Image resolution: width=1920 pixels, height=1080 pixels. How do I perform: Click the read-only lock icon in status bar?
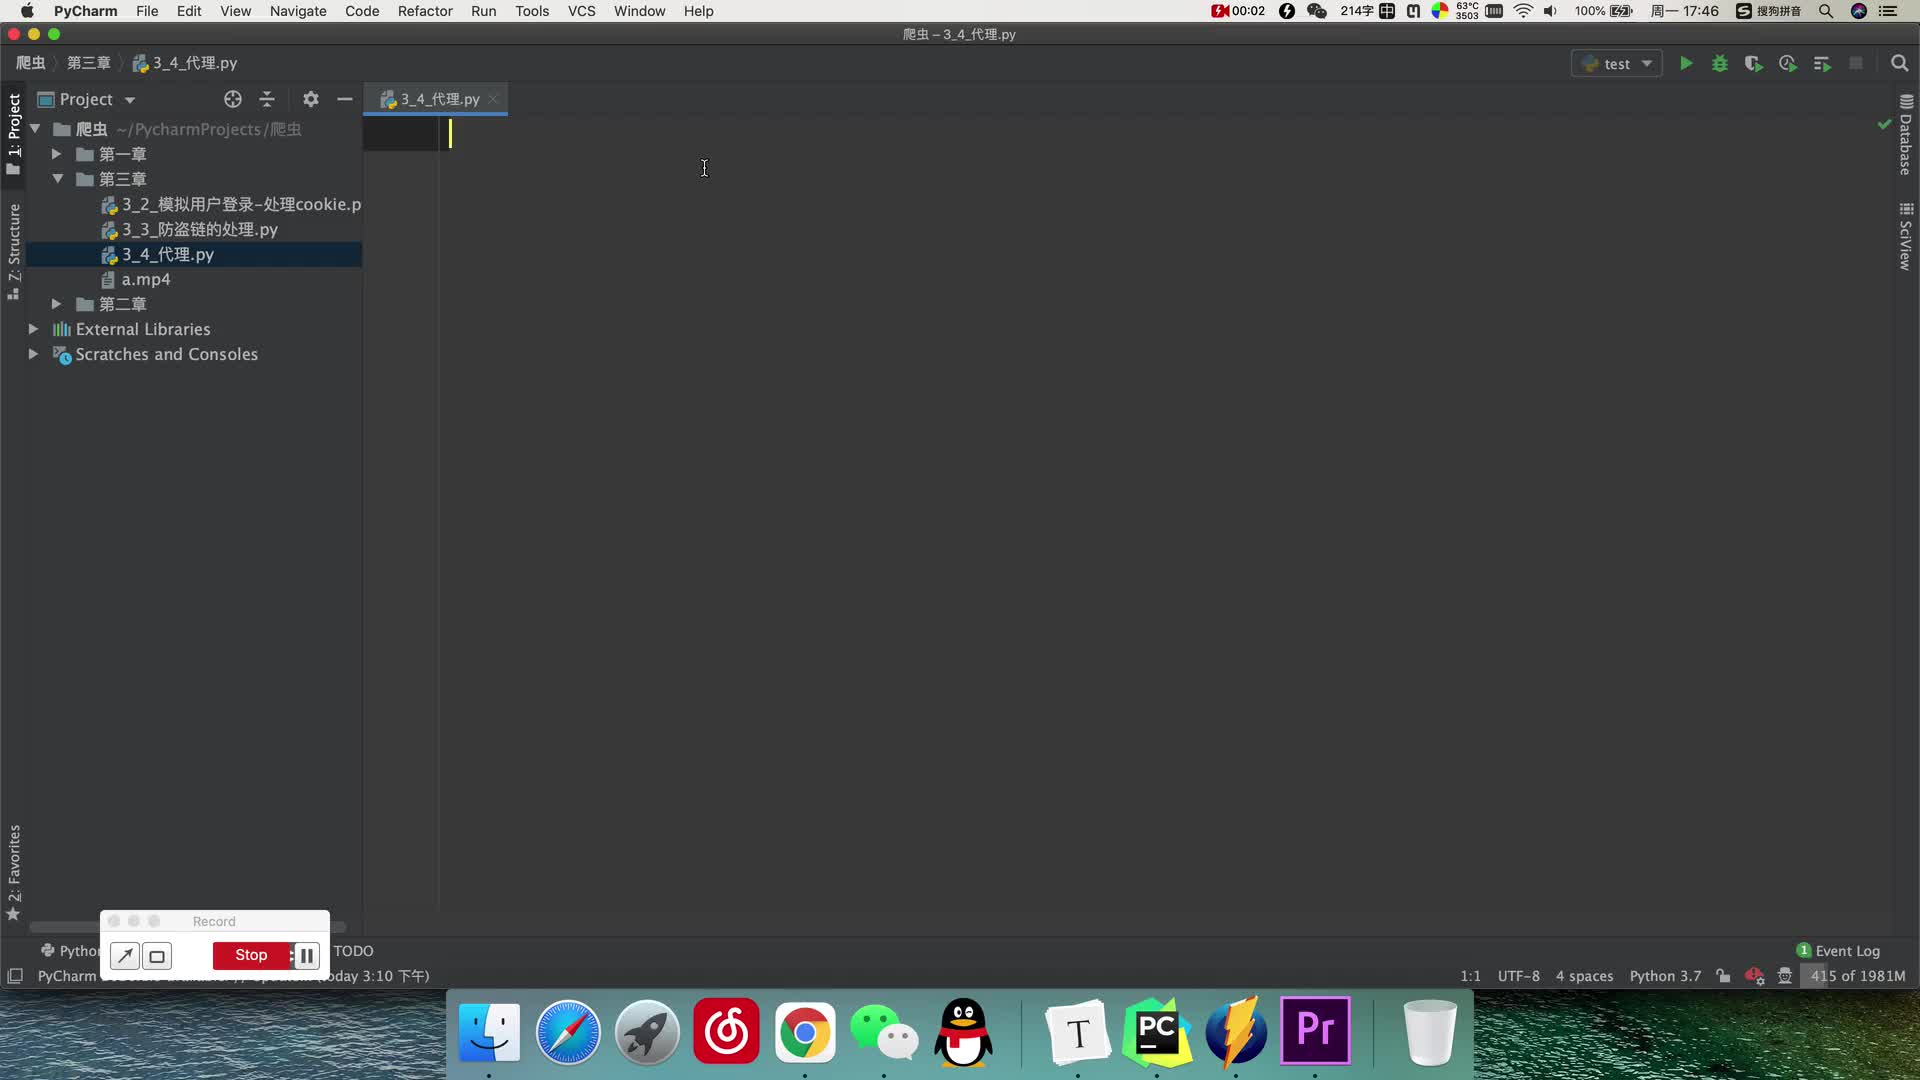pyautogui.click(x=1723, y=976)
